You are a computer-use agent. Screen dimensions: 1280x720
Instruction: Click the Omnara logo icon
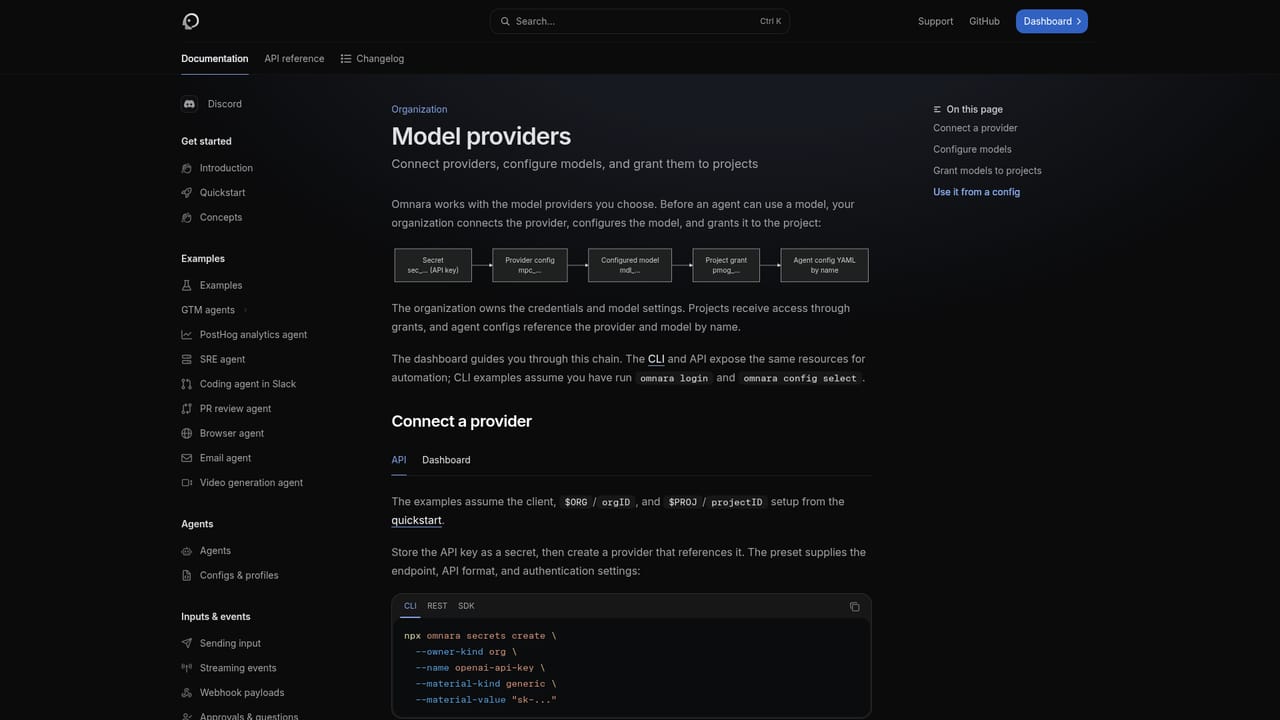coord(191,21)
